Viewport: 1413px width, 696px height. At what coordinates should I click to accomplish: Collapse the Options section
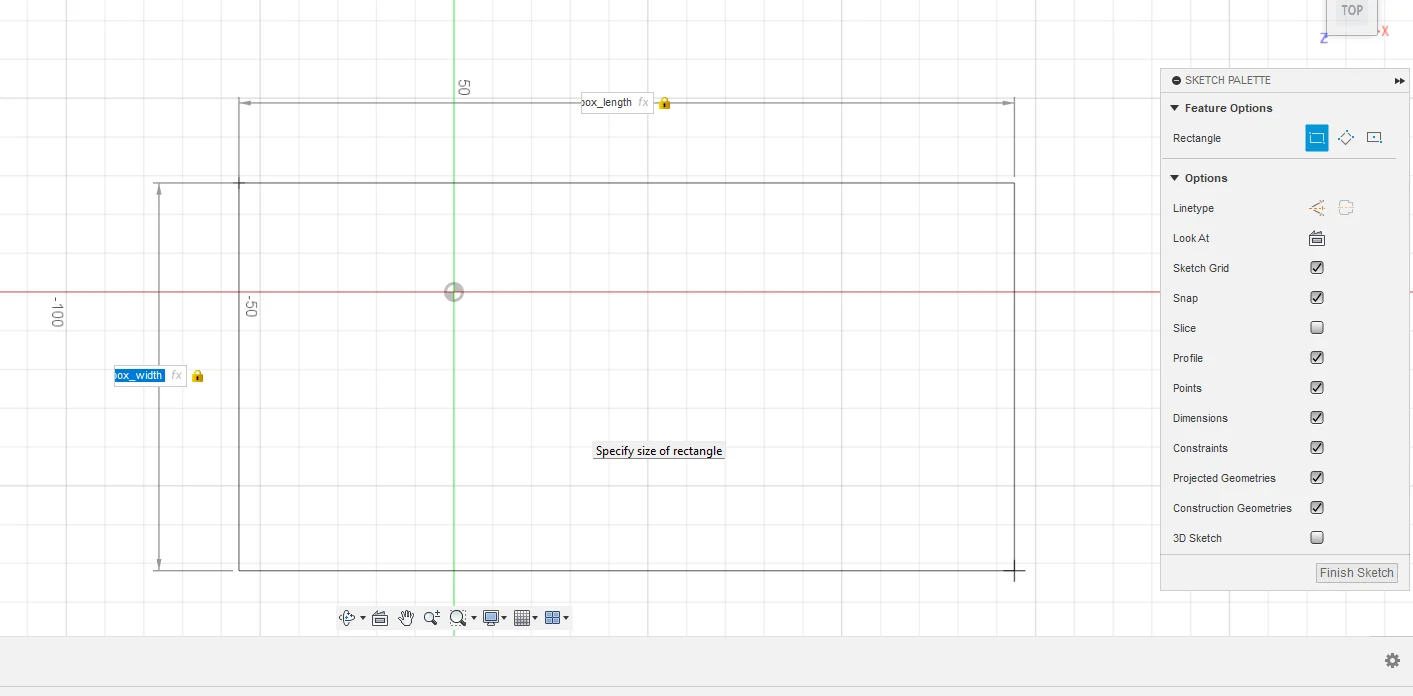(1175, 178)
